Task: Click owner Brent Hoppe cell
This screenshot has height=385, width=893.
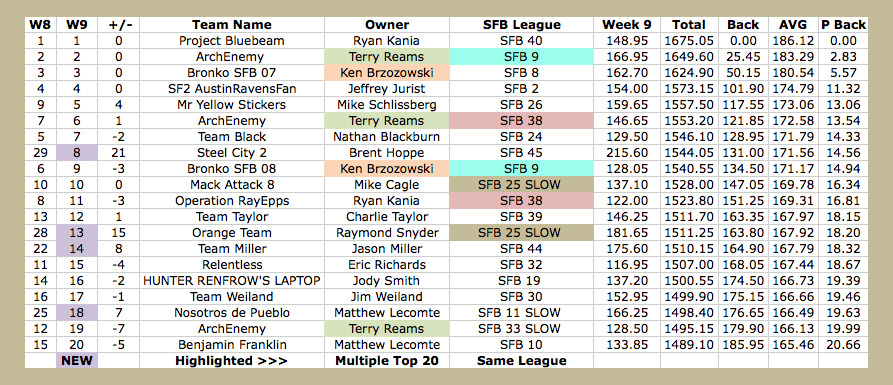Action: pos(387,153)
